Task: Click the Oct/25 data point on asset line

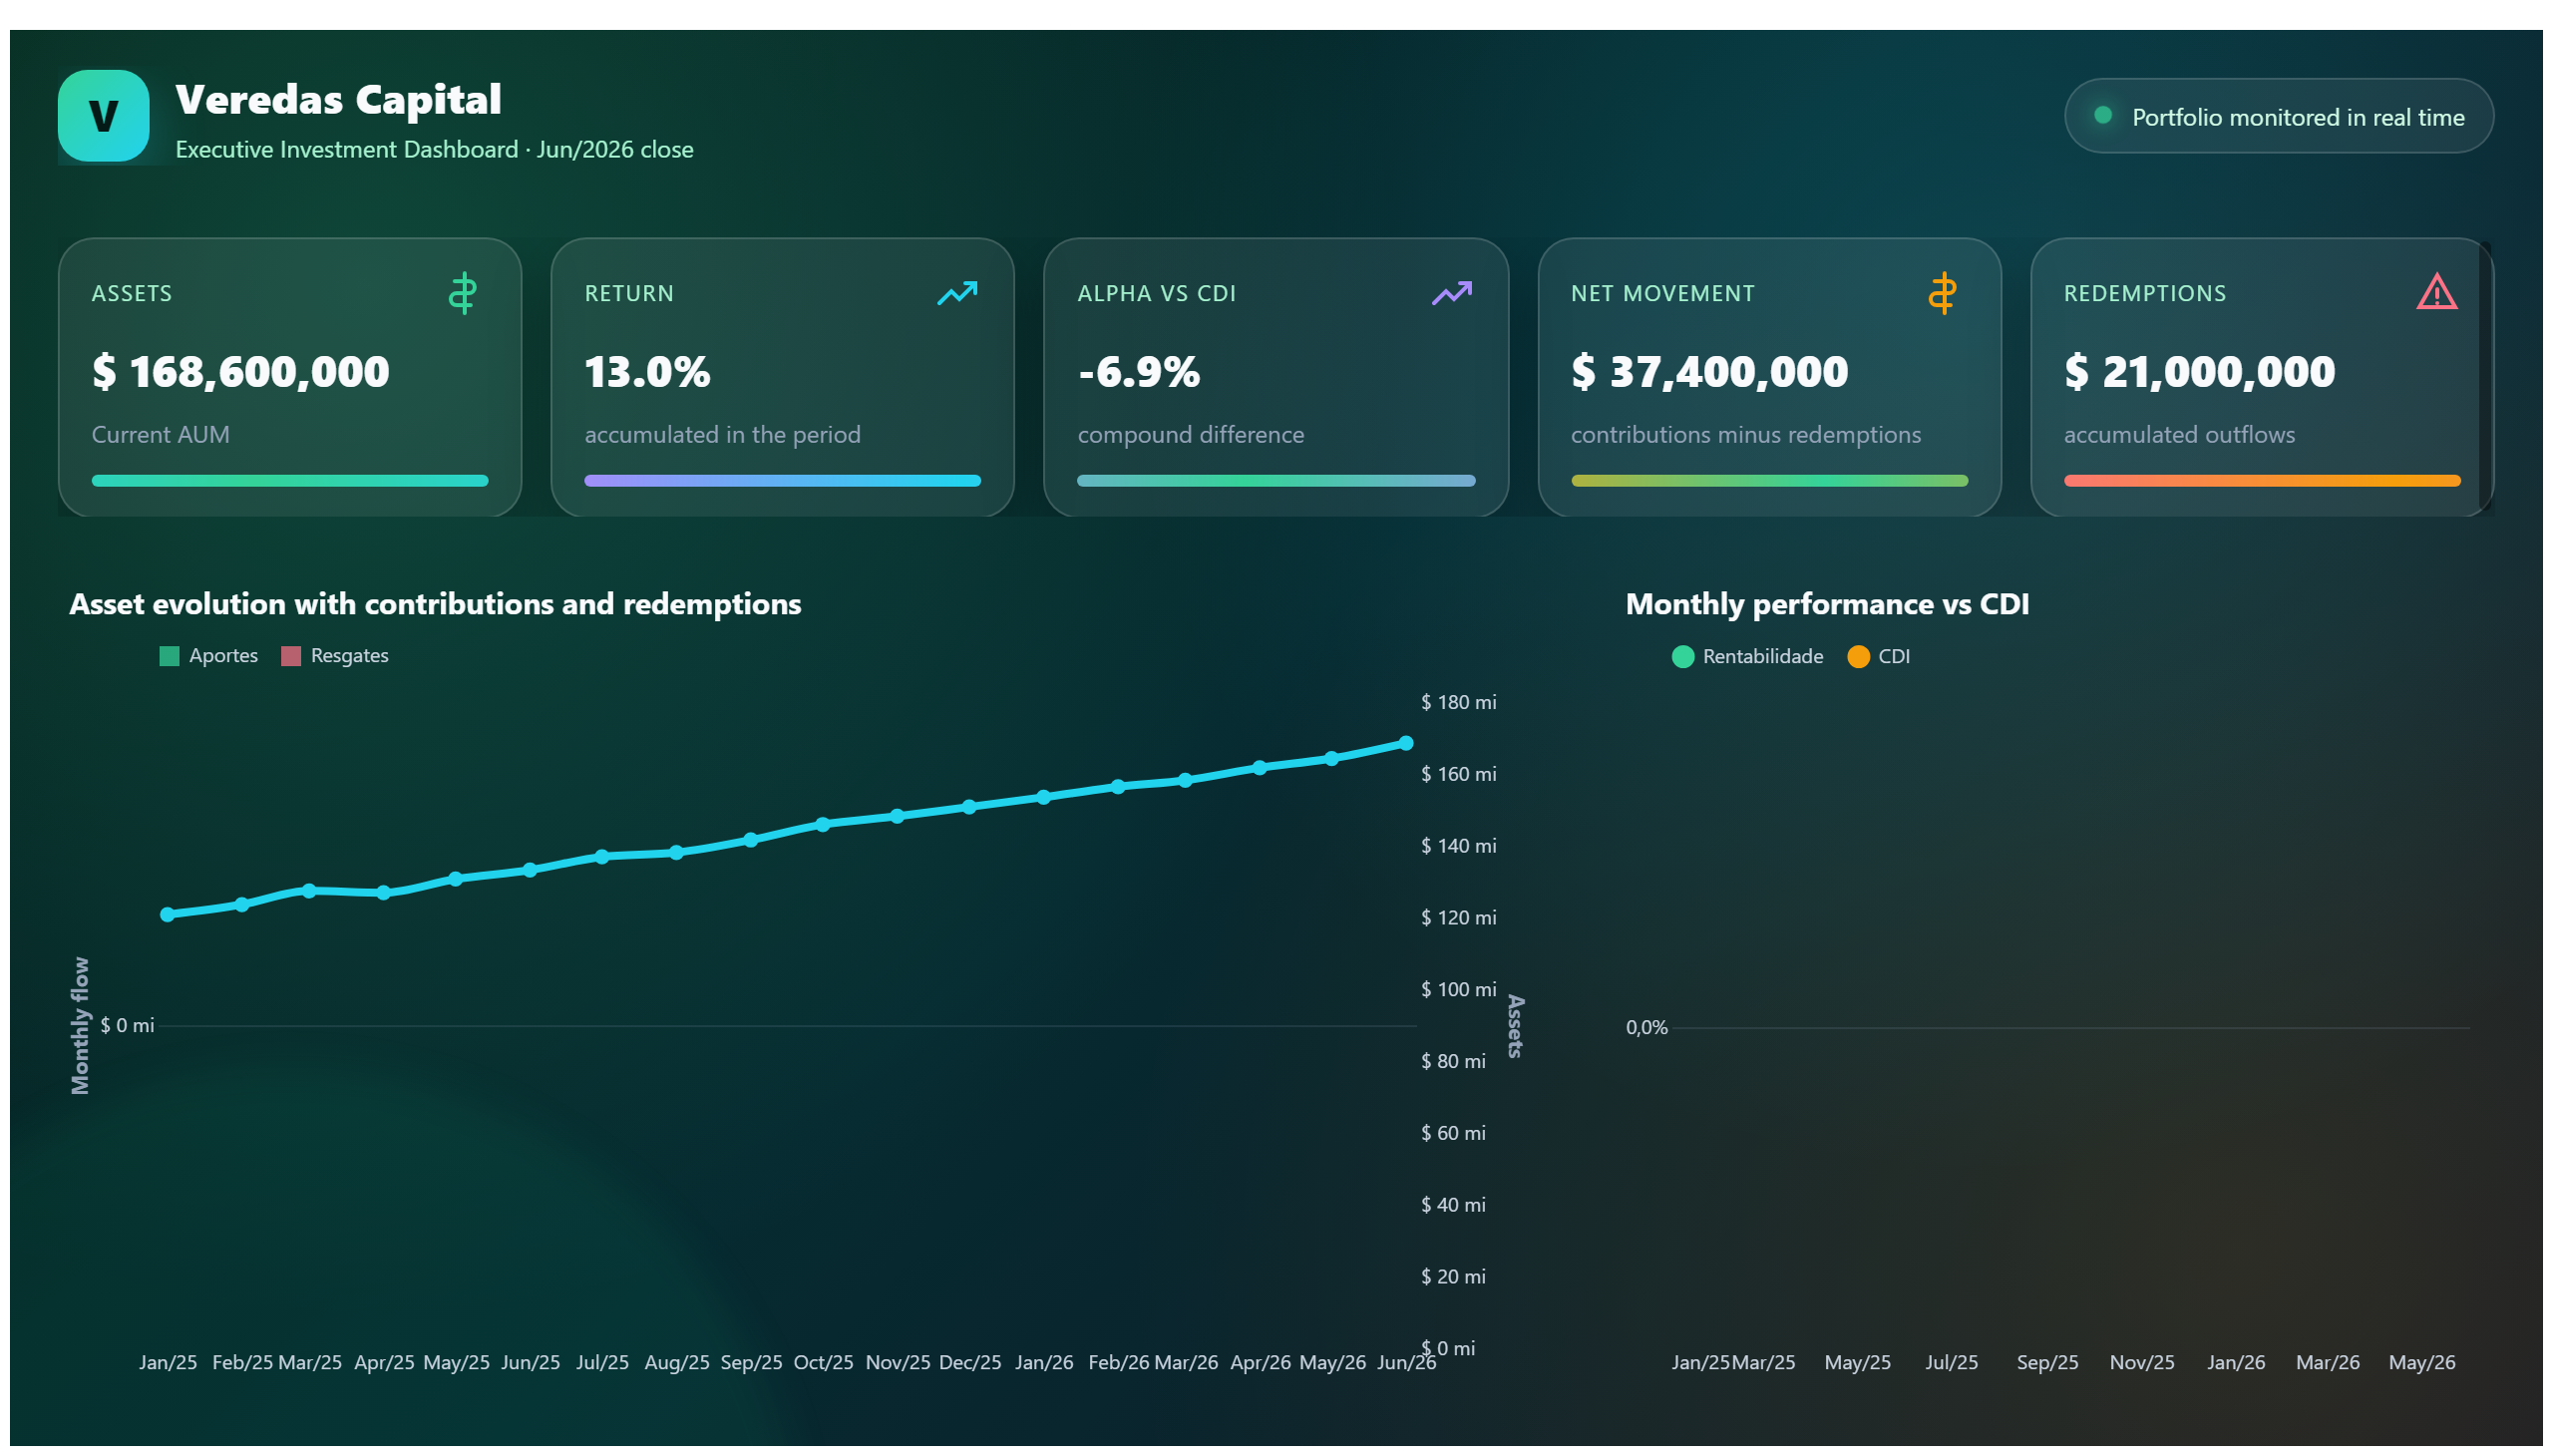Action: [x=822, y=825]
